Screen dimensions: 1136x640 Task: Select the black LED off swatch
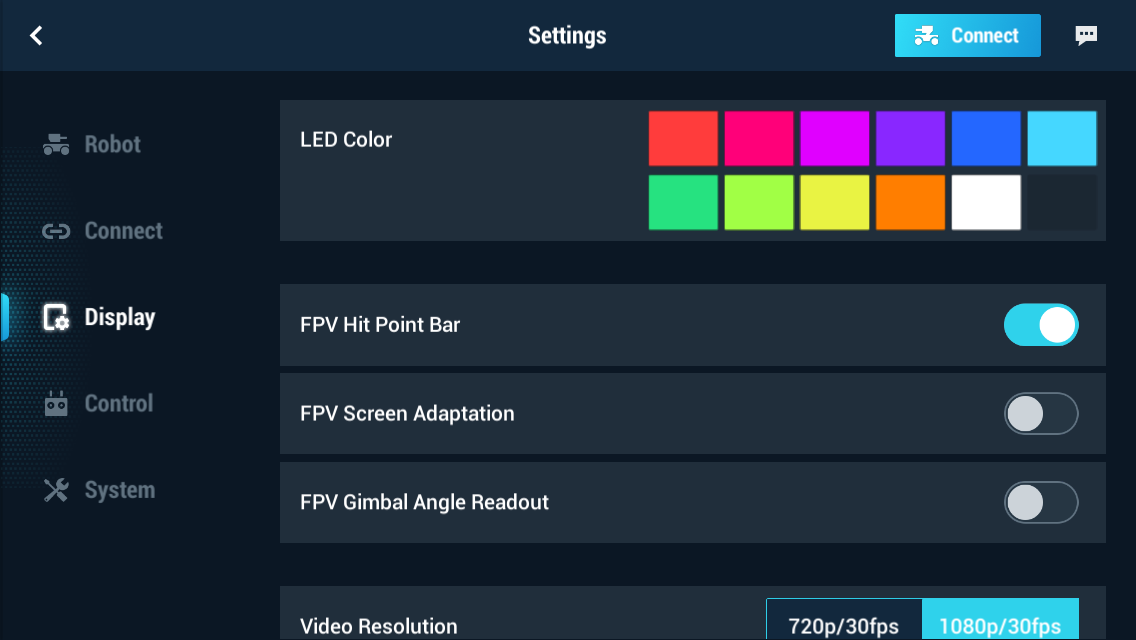click(1061, 202)
